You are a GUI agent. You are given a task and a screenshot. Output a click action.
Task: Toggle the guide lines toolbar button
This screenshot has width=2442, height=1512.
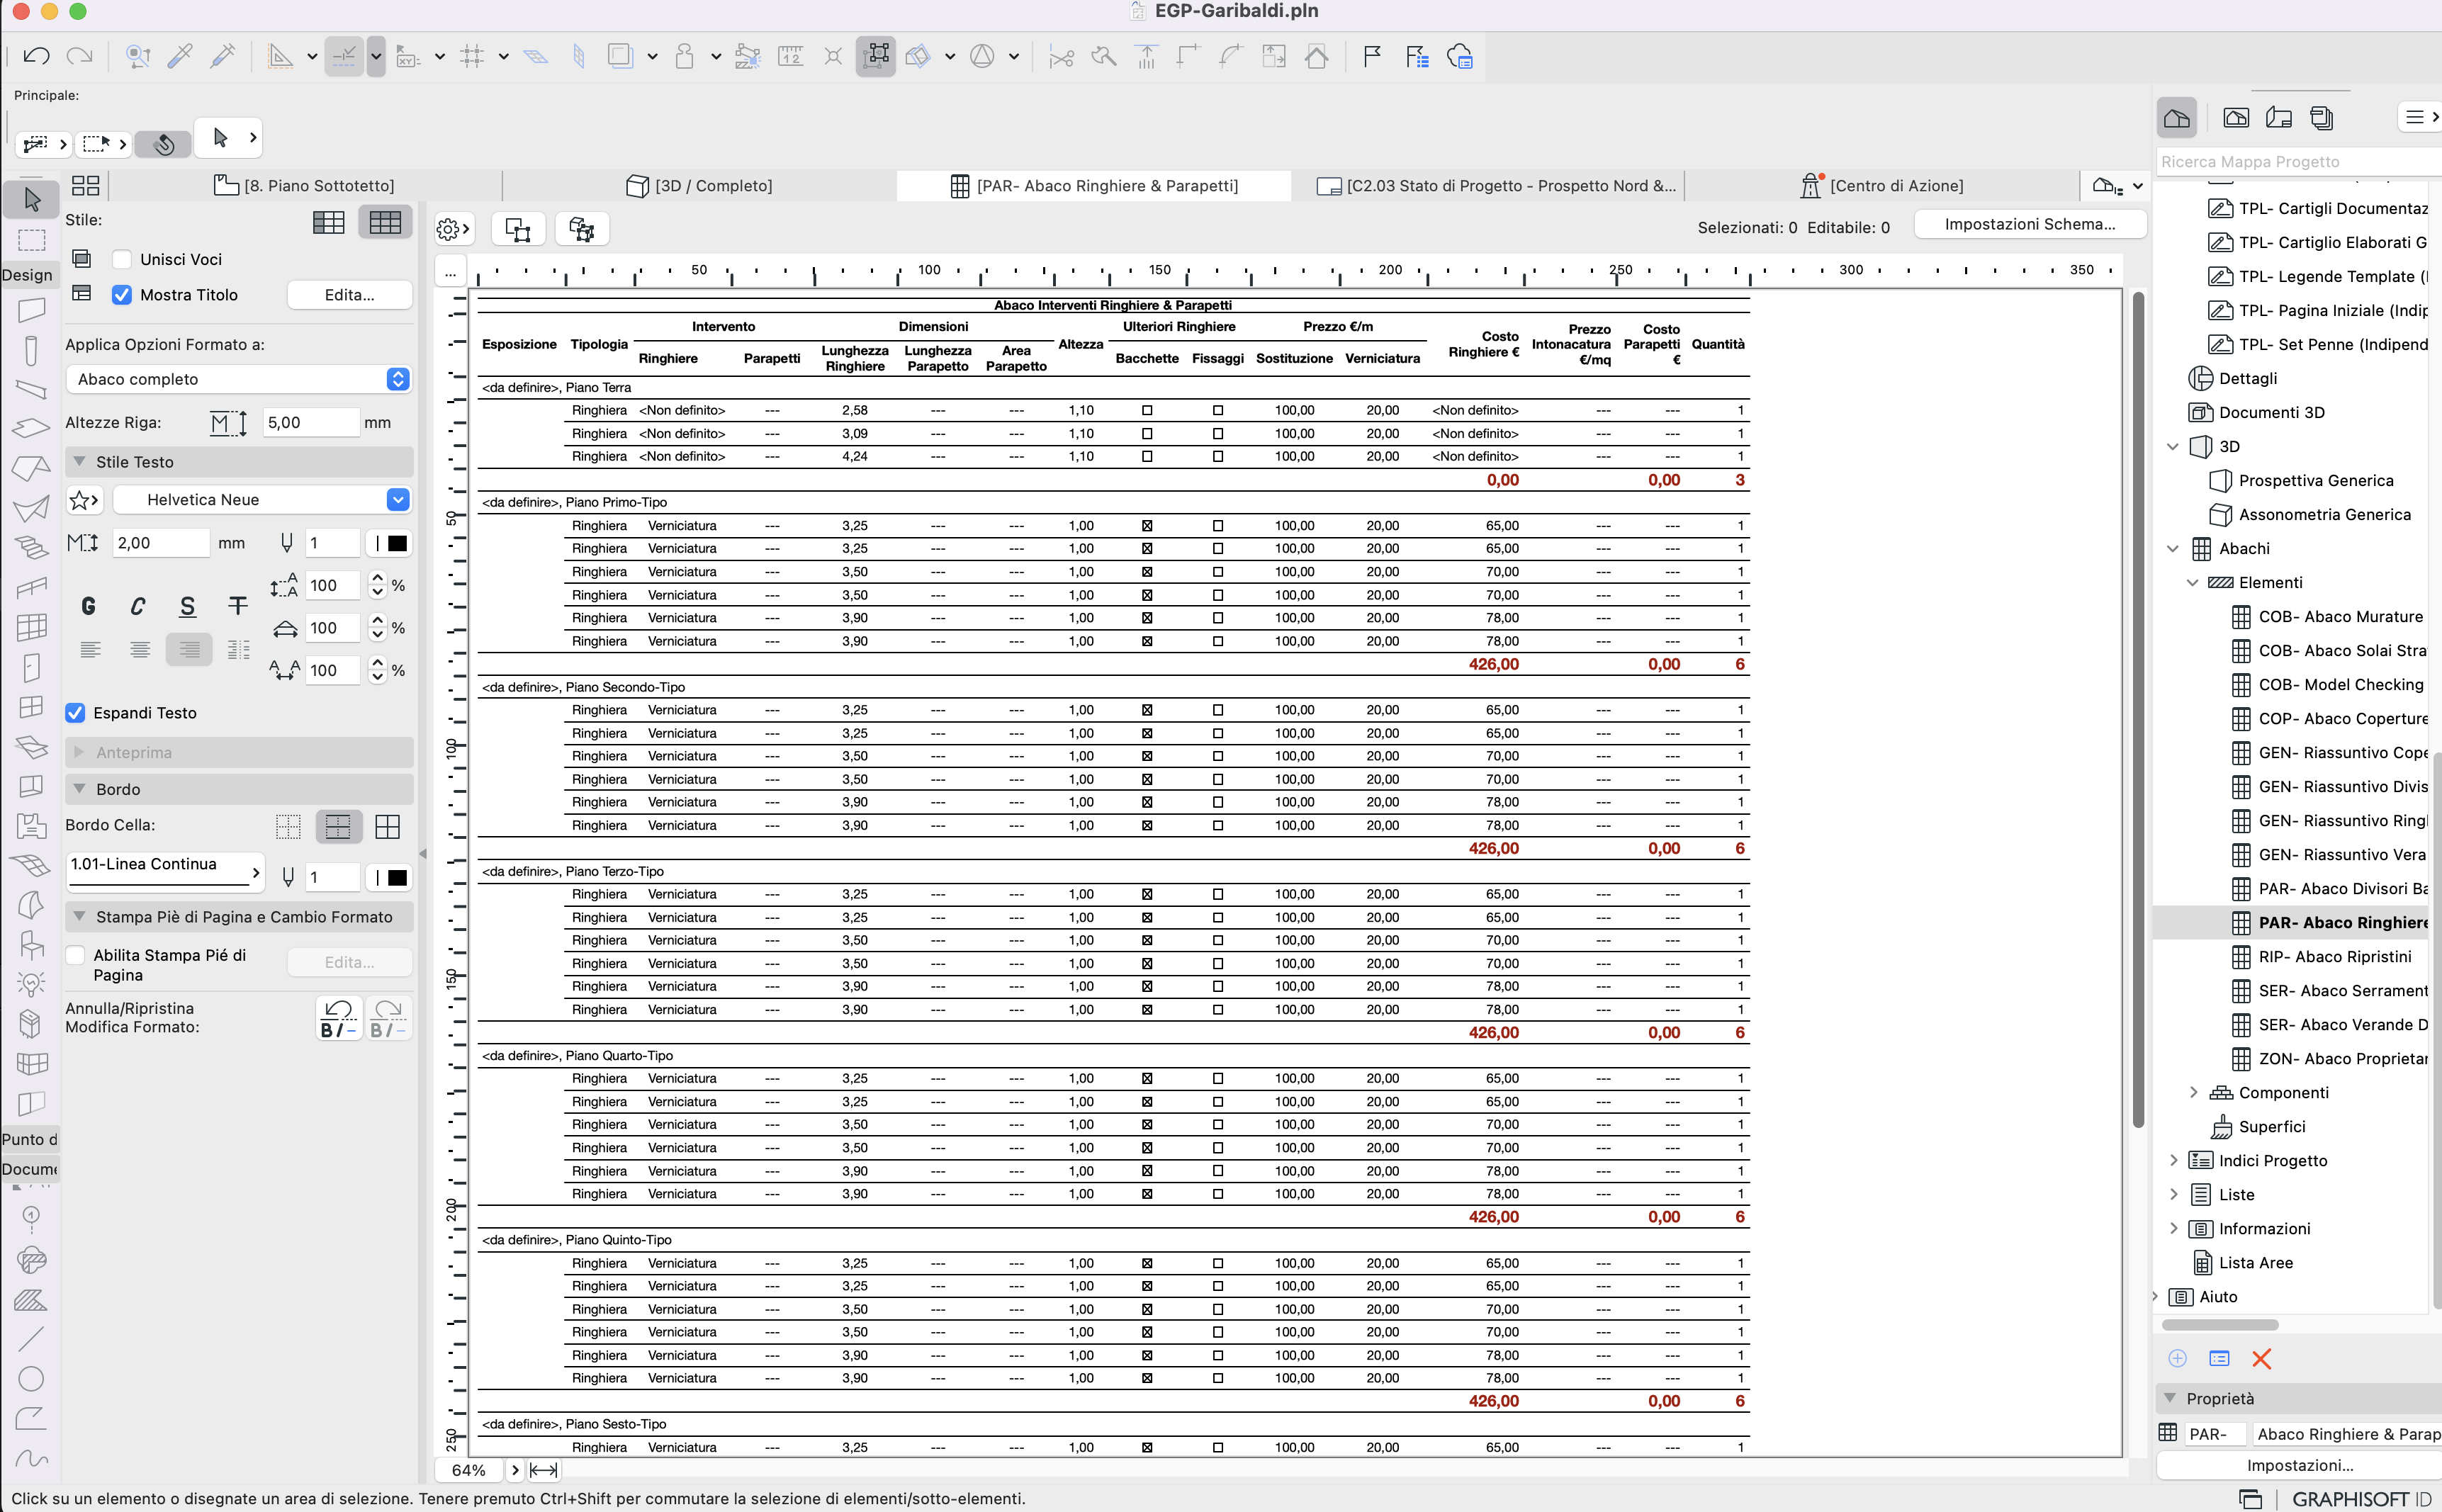pyautogui.click(x=344, y=56)
